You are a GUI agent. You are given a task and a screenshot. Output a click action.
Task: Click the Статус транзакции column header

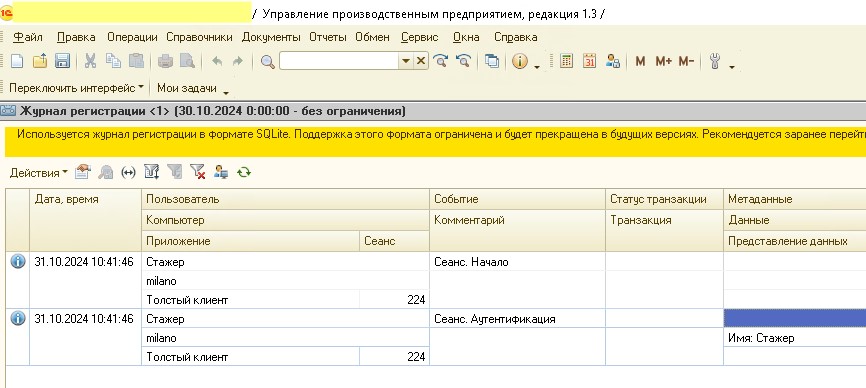click(664, 199)
